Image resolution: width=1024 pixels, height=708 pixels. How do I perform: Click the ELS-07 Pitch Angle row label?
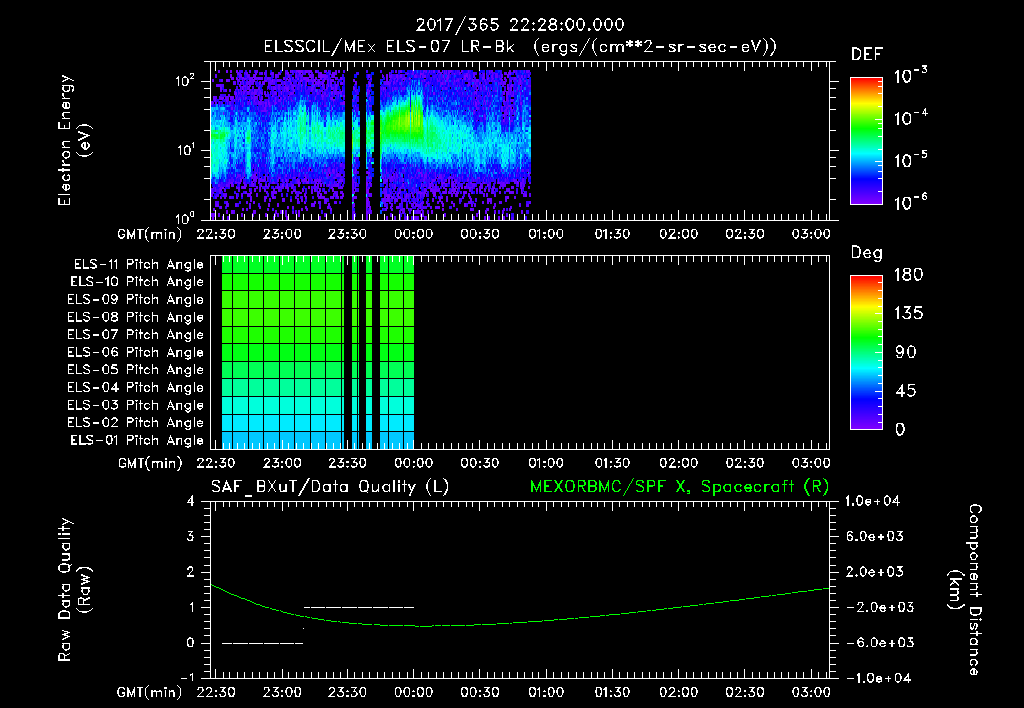pos(135,334)
